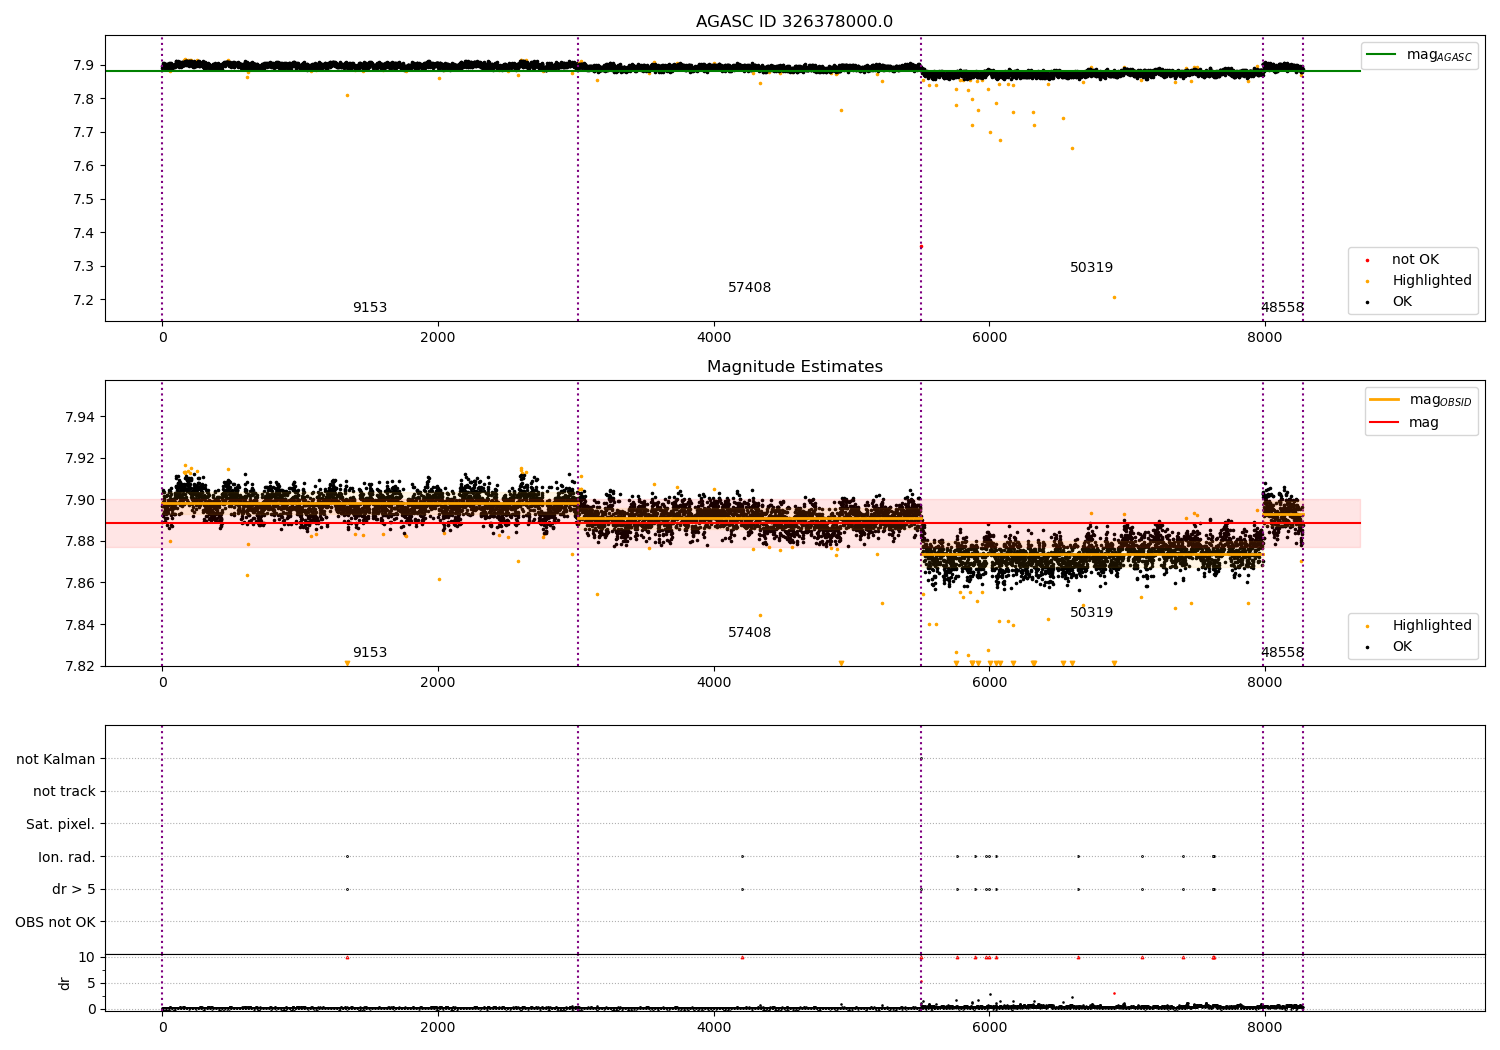Click the obsid label 48558 in the top plot
This screenshot has width=1500, height=1050.
(x=1282, y=308)
